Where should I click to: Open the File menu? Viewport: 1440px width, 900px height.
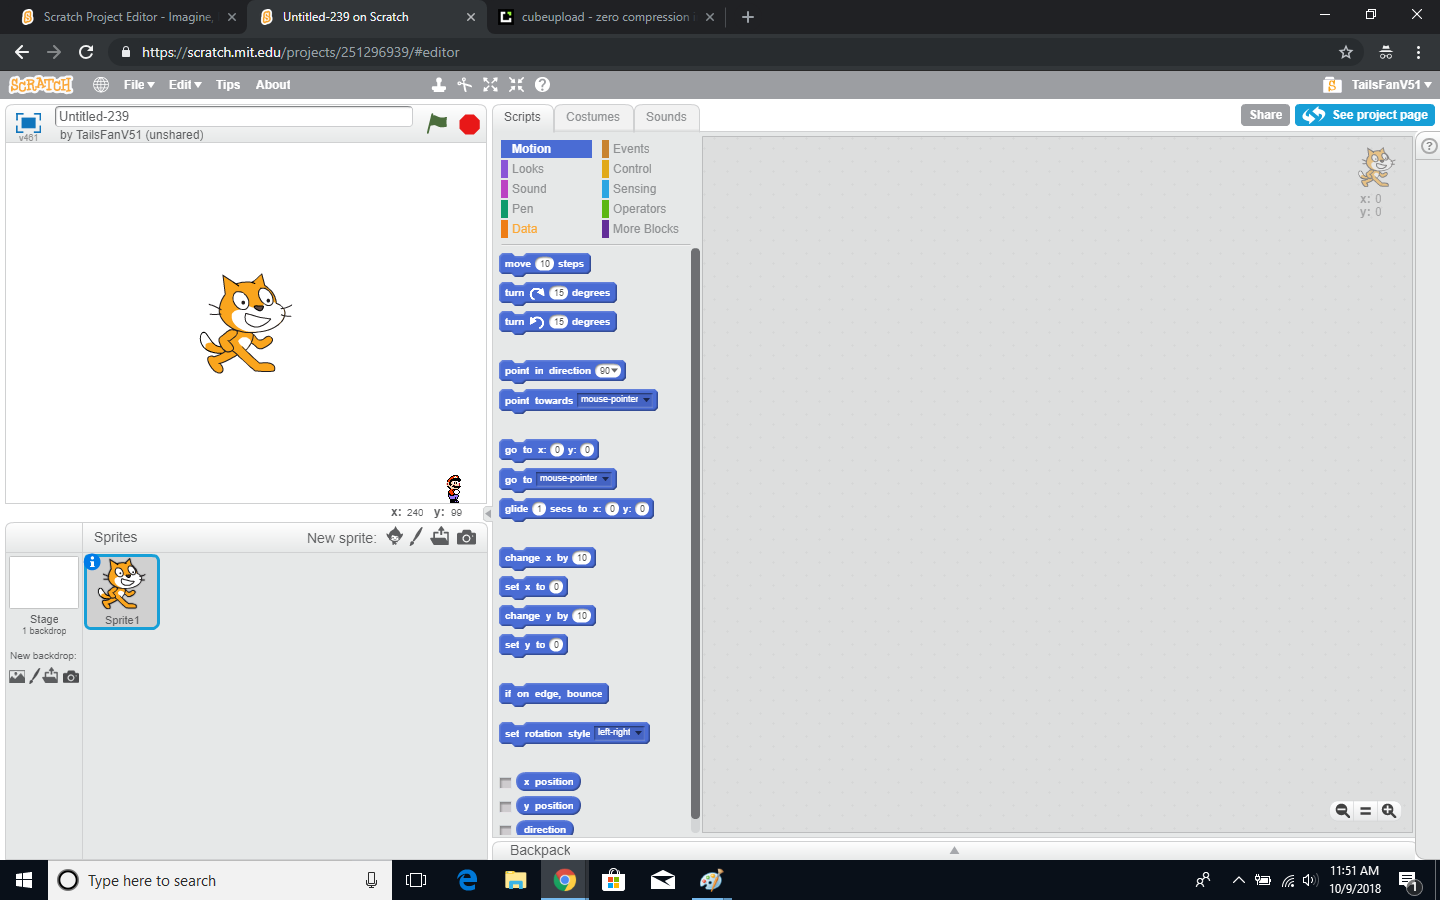click(x=138, y=85)
